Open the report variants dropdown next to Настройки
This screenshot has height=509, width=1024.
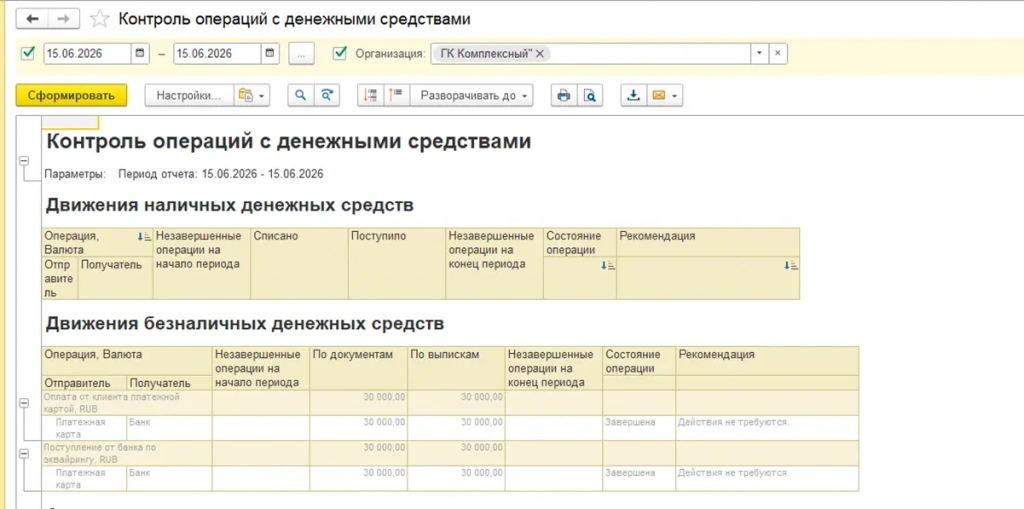coord(252,95)
